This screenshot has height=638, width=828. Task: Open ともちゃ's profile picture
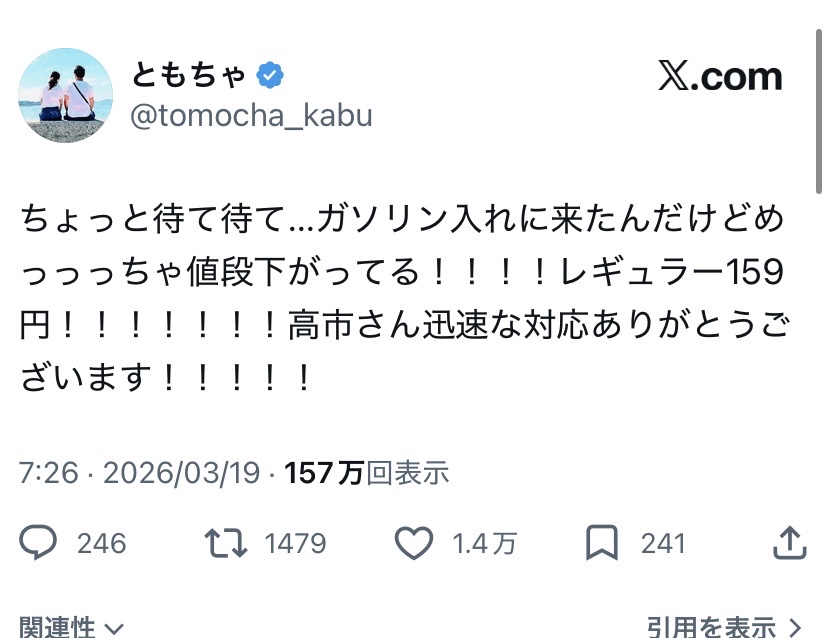click(x=65, y=97)
